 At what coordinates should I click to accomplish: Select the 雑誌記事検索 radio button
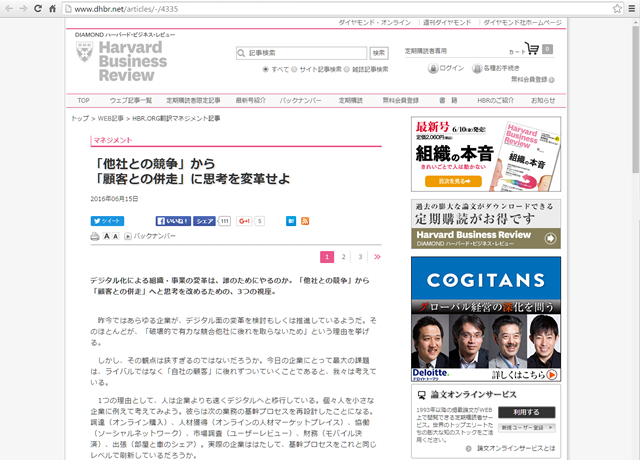(346, 69)
